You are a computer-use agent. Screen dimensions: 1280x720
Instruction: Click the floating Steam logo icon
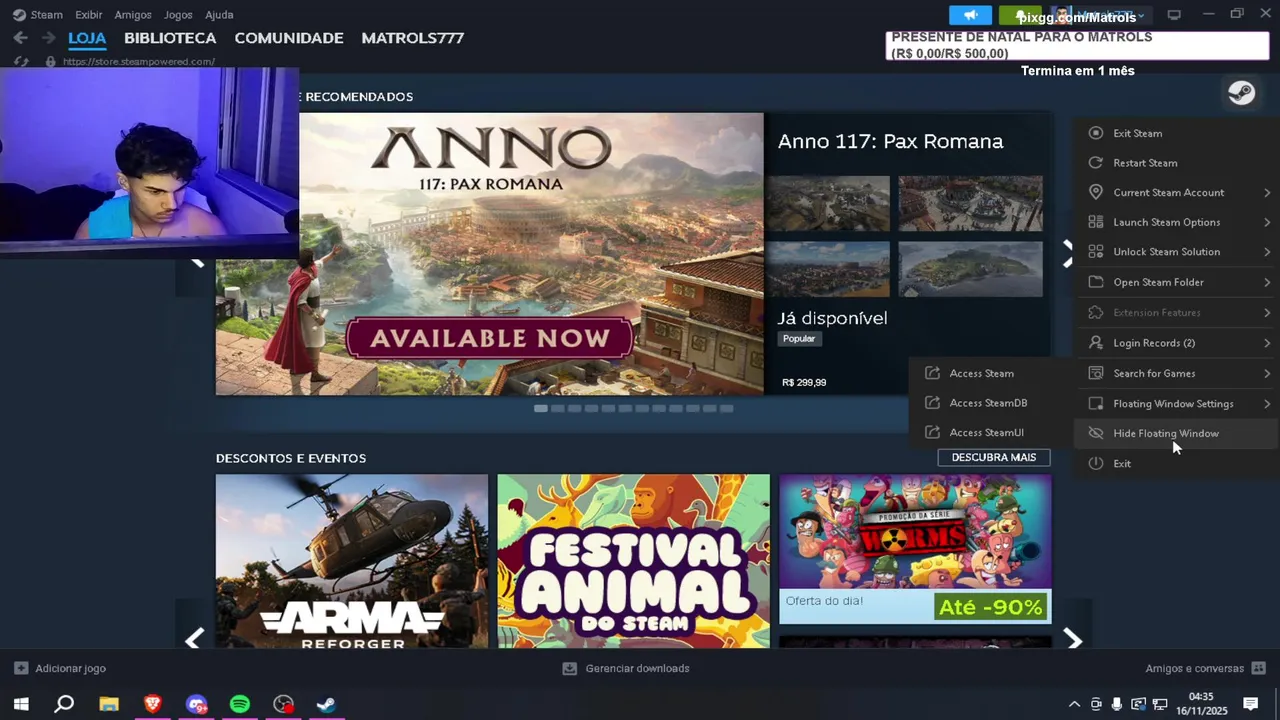(1241, 94)
